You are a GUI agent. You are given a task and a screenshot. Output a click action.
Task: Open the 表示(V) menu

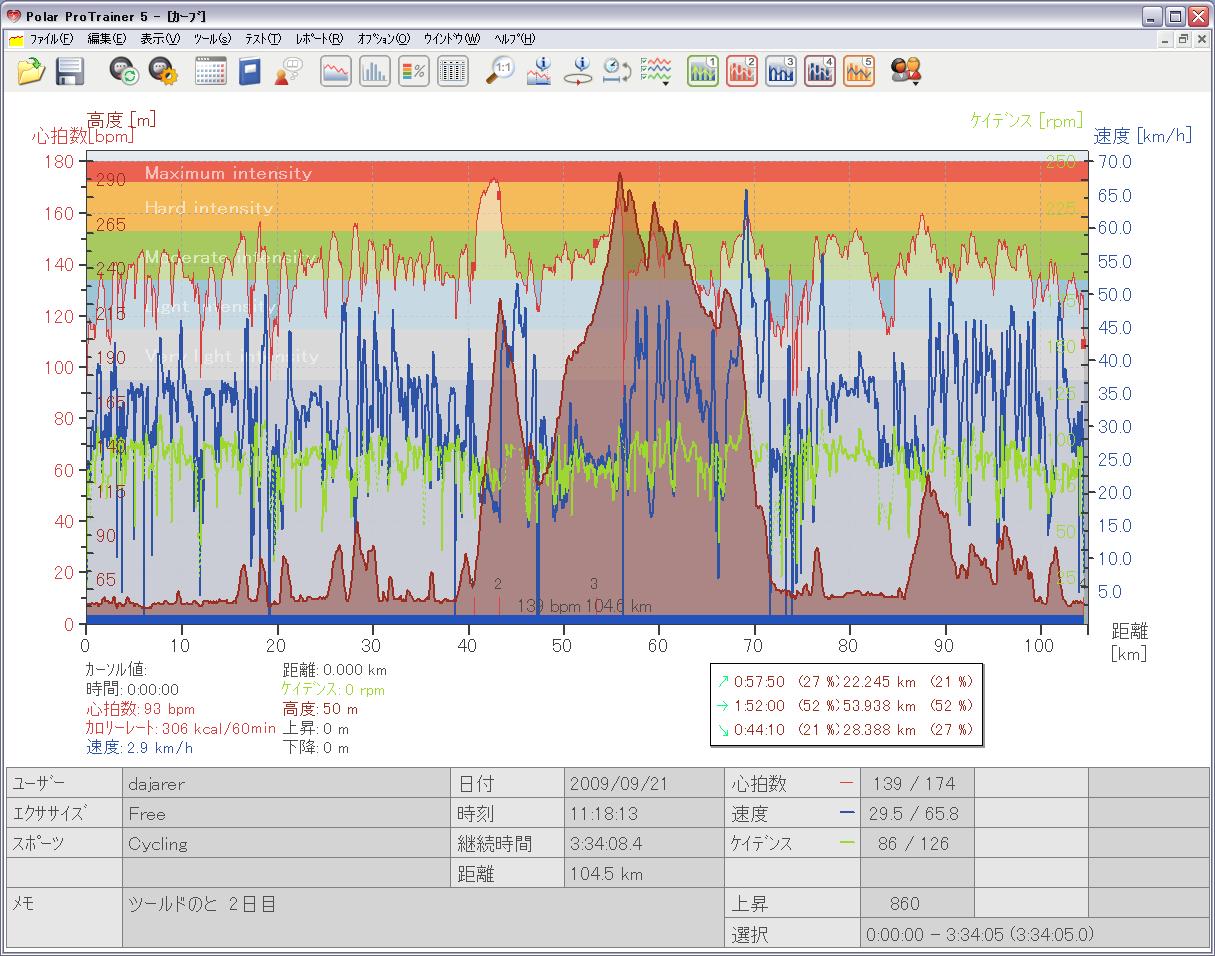(160, 39)
